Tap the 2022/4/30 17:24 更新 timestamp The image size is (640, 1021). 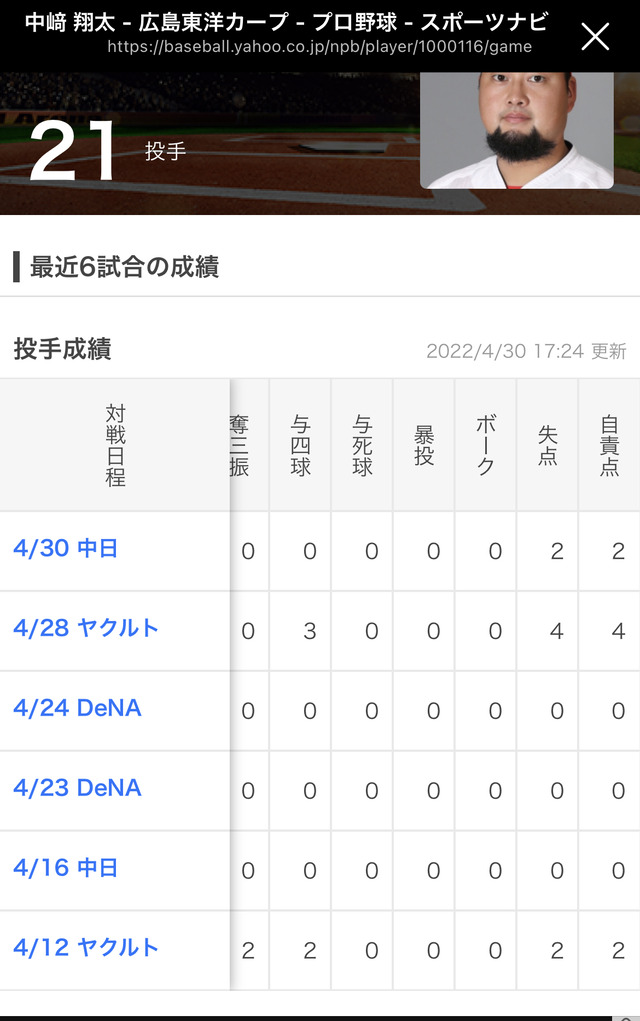coord(526,351)
